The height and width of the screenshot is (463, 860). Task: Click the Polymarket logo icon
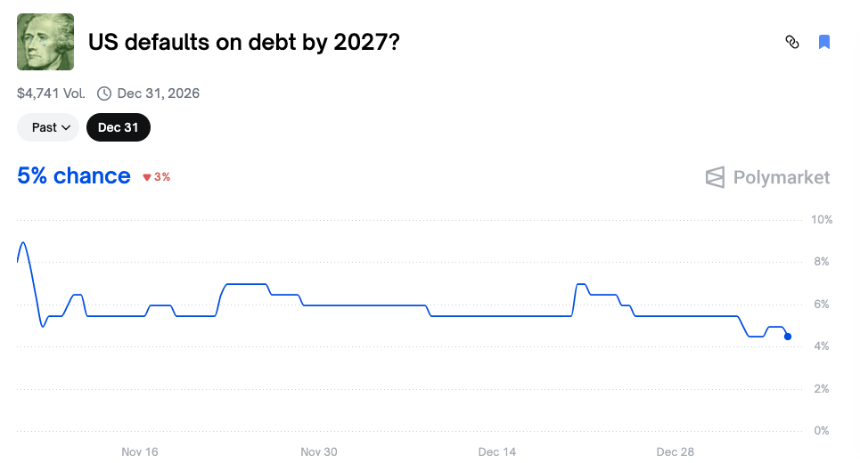[x=715, y=178]
